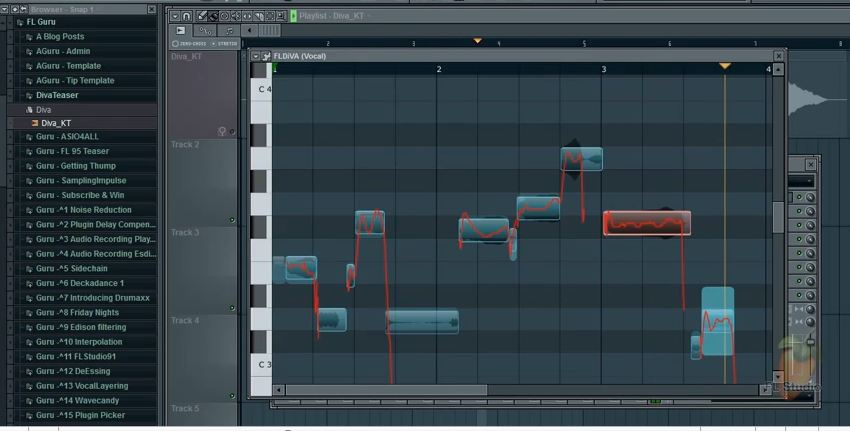This screenshot has height=431, width=850.
Task: Expand the DivaTeaser folder
Action: (x=57, y=95)
